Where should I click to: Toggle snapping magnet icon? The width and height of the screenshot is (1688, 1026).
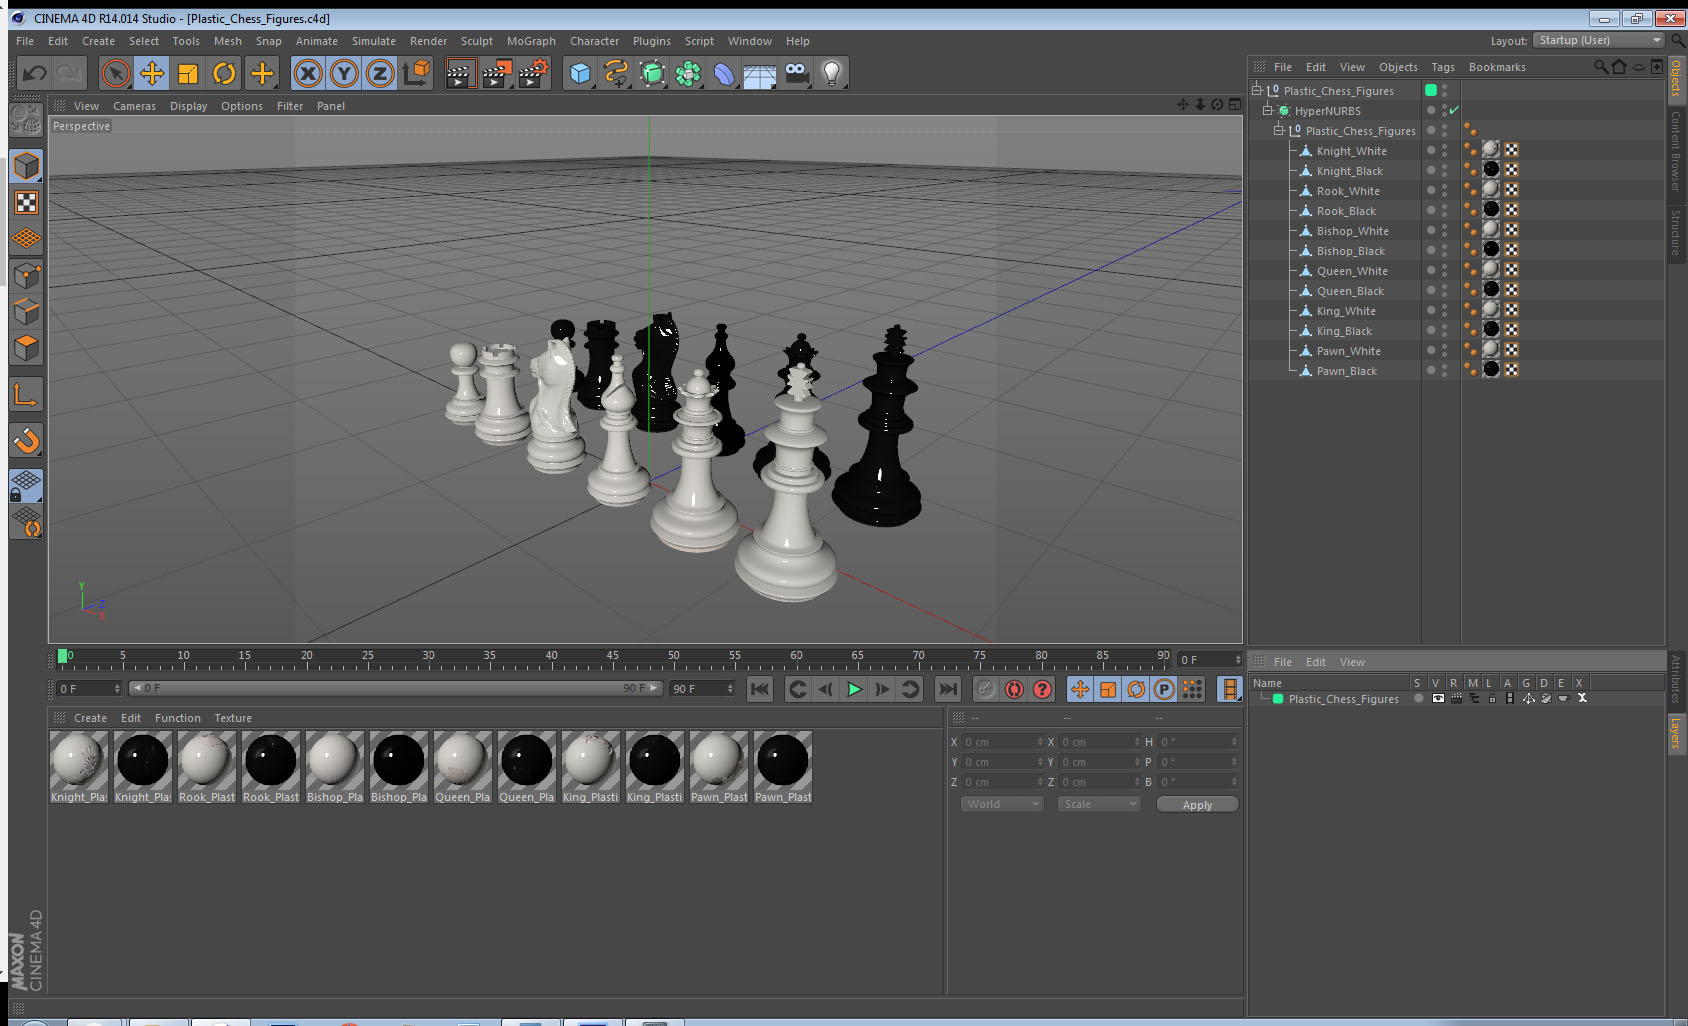click(x=26, y=440)
